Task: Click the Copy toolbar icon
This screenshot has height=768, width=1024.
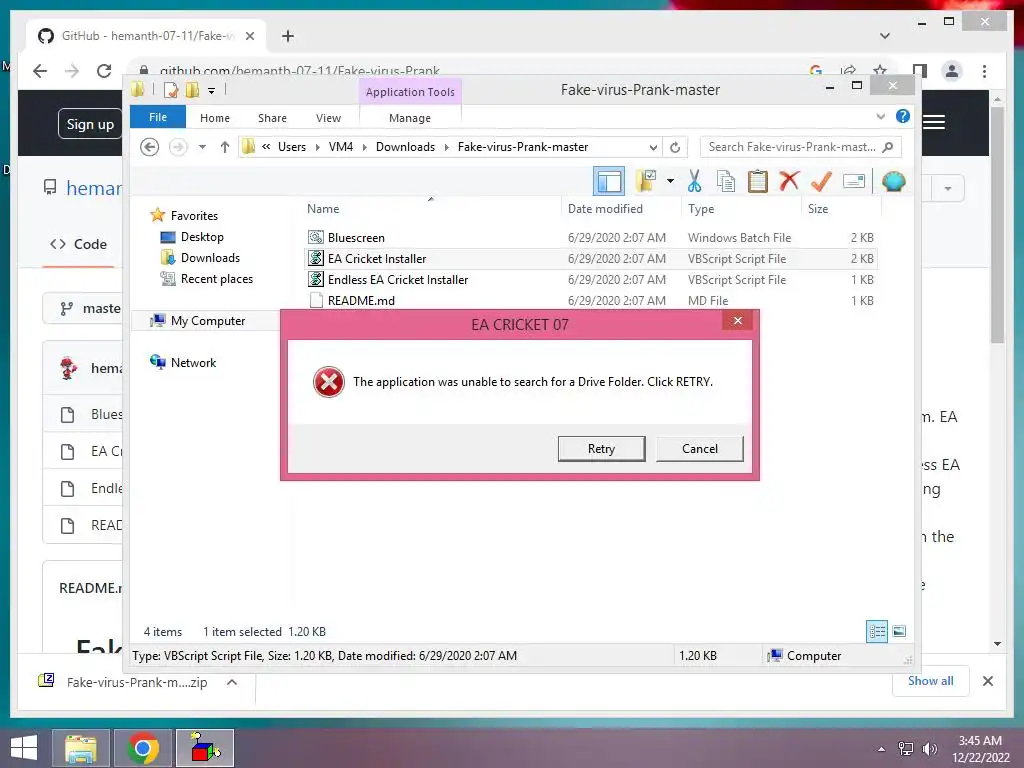Action: [726, 182]
